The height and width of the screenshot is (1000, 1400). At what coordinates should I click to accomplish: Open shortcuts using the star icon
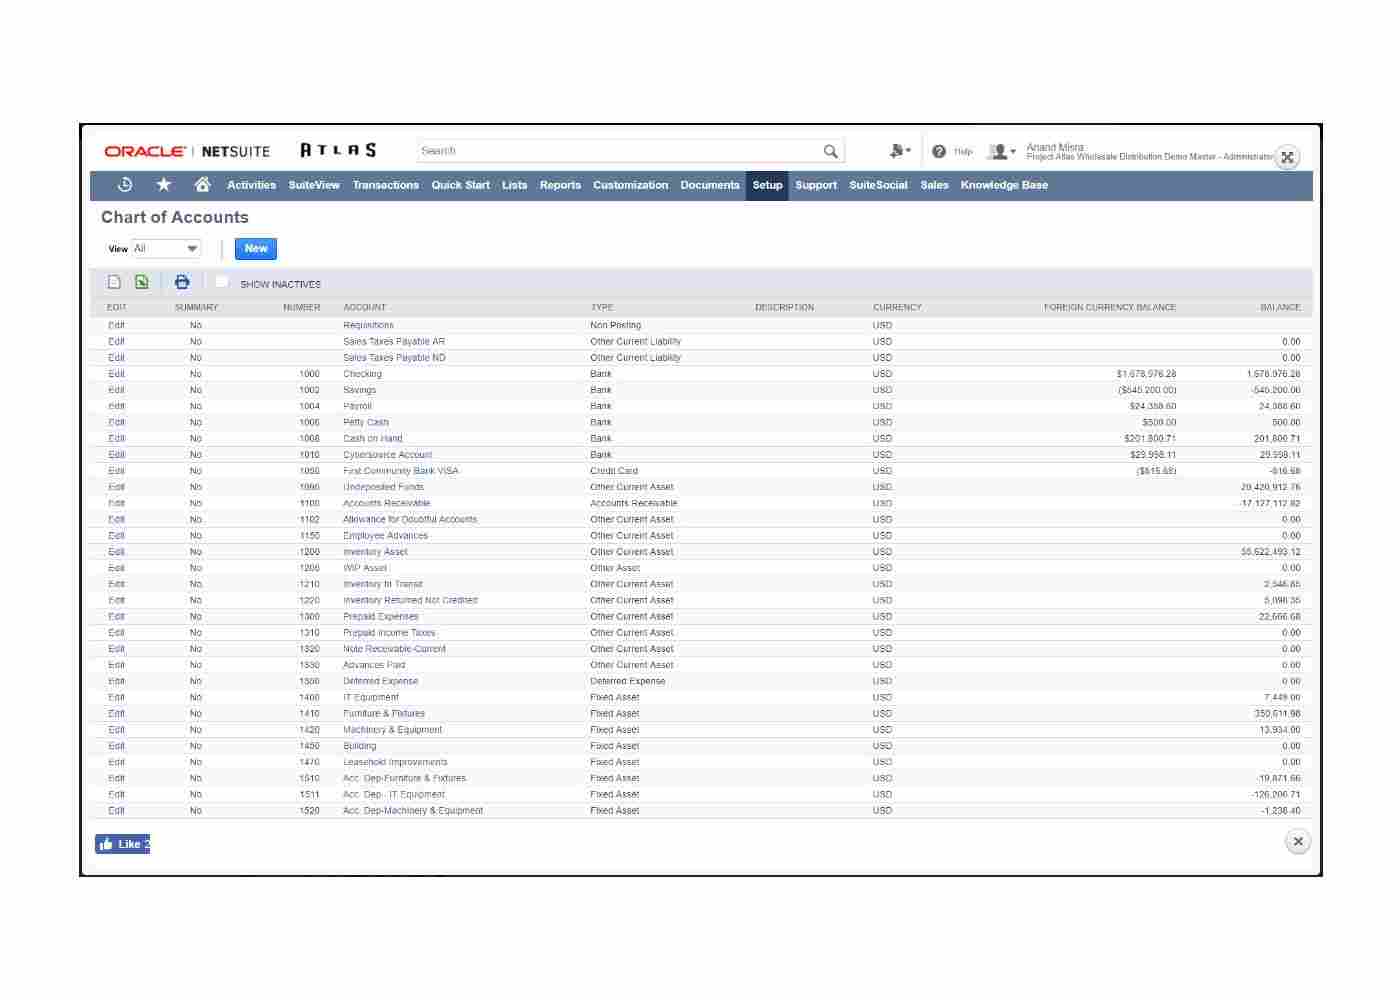tap(163, 185)
